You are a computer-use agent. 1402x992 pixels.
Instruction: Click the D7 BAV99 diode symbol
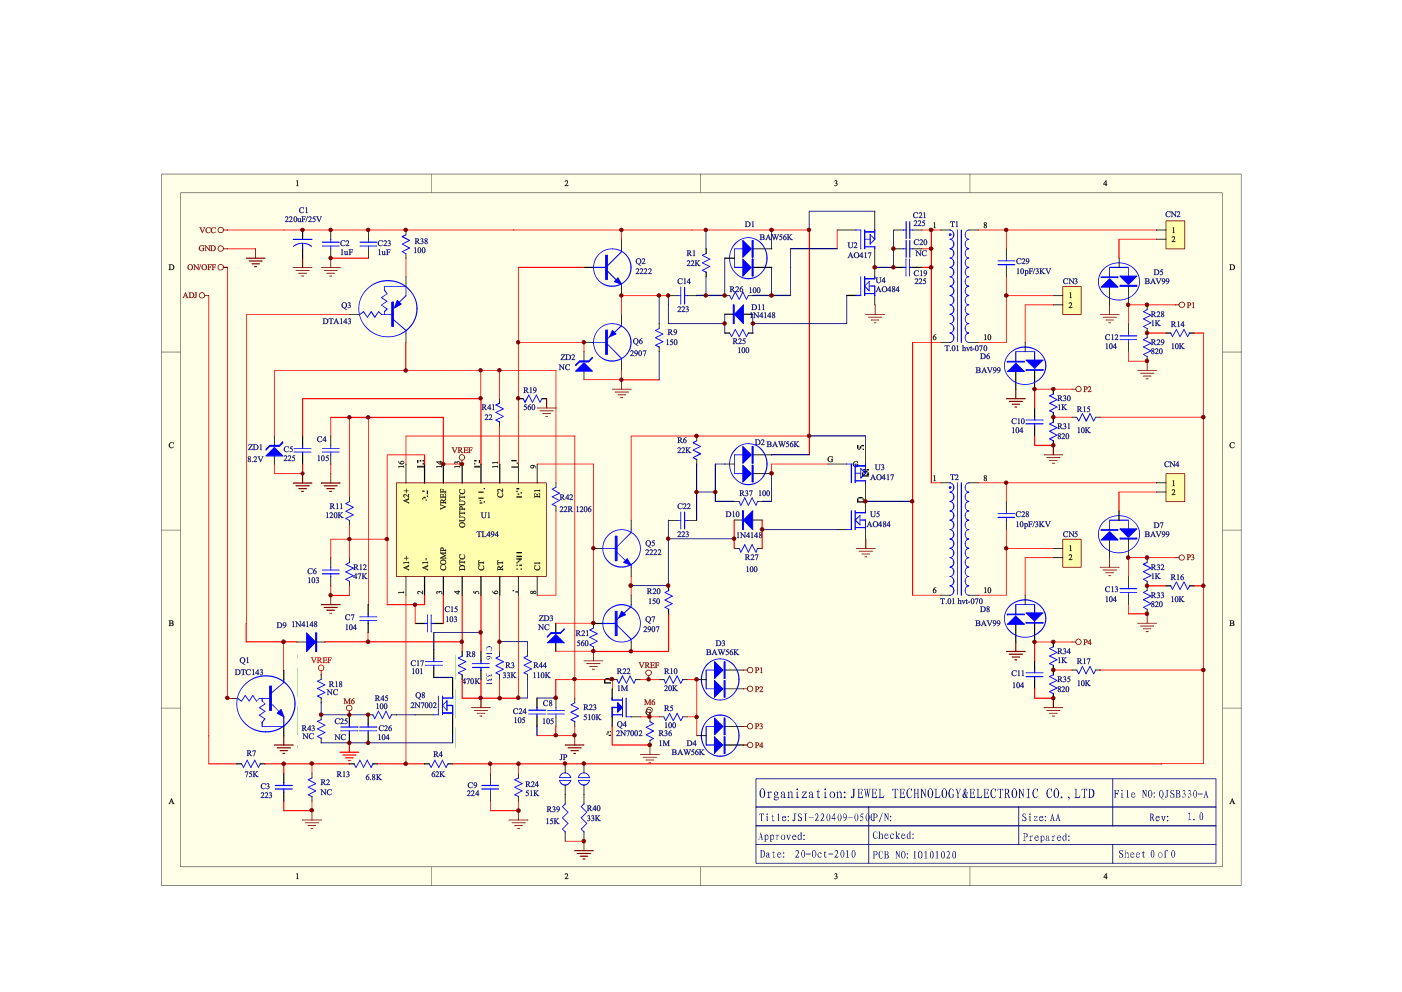[x=1118, y=535]
